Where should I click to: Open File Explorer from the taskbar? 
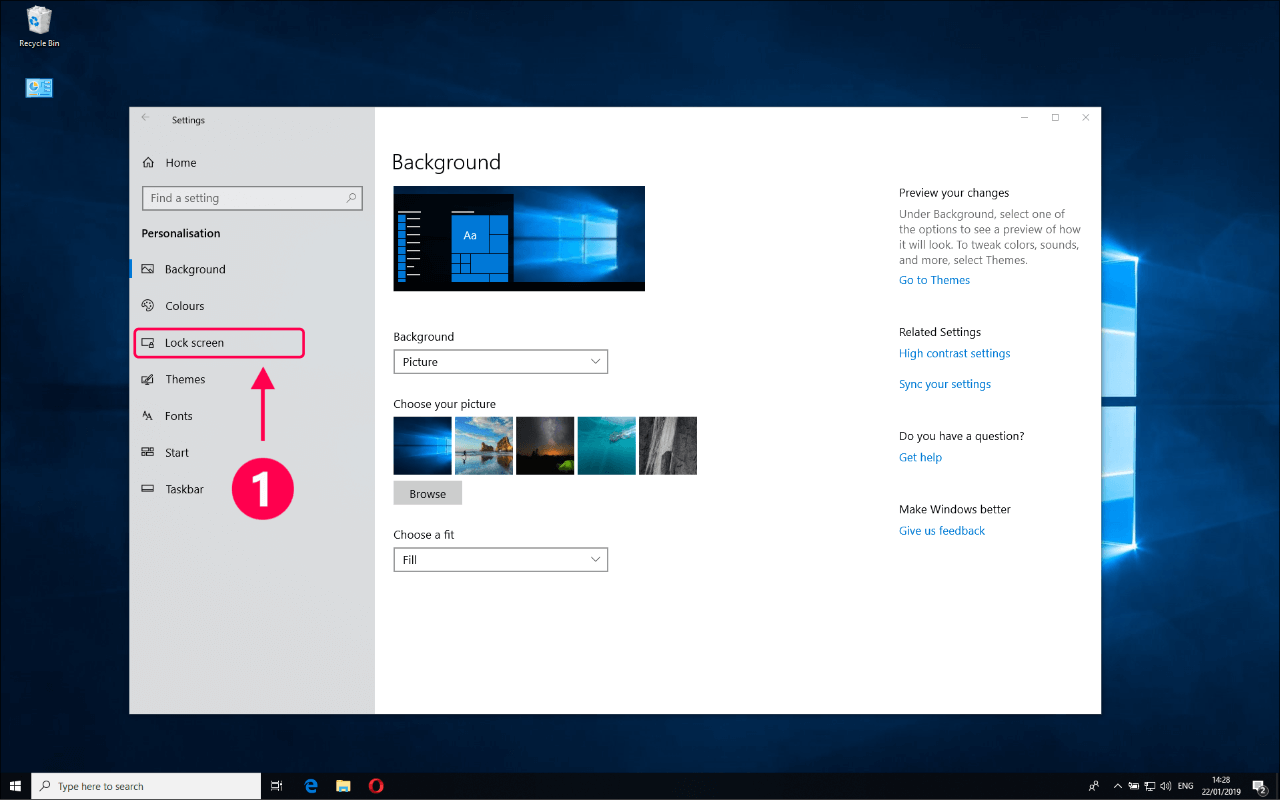click(343, 786)
